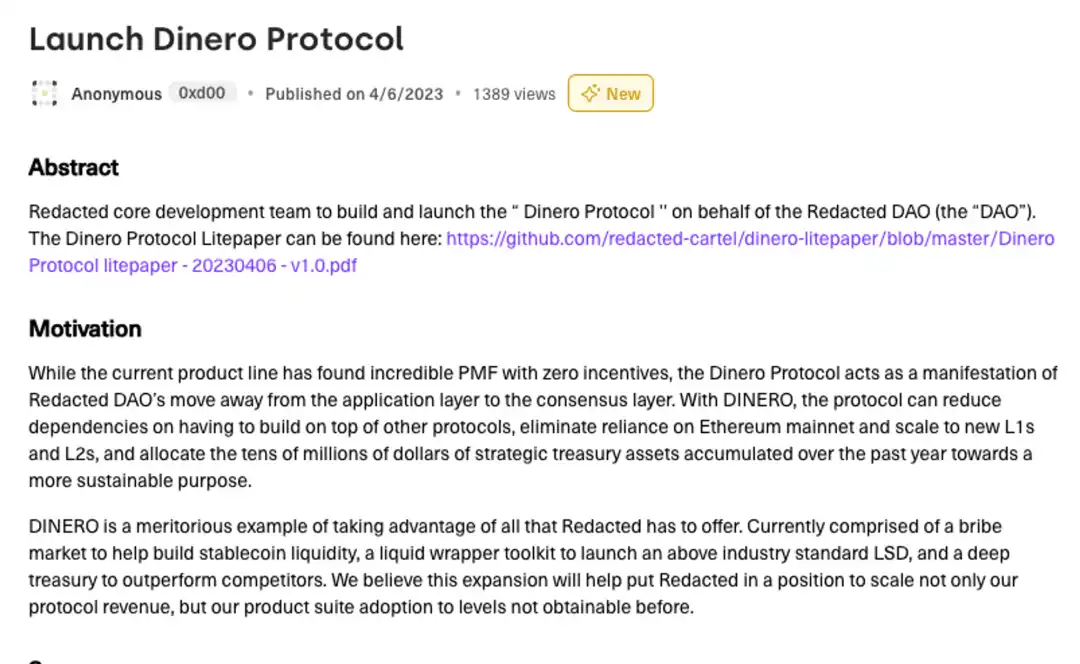The width and height of the screenshot is (1080, 664).
Task: Click the Motivation section heading
Action: click(x=85, y=329)
